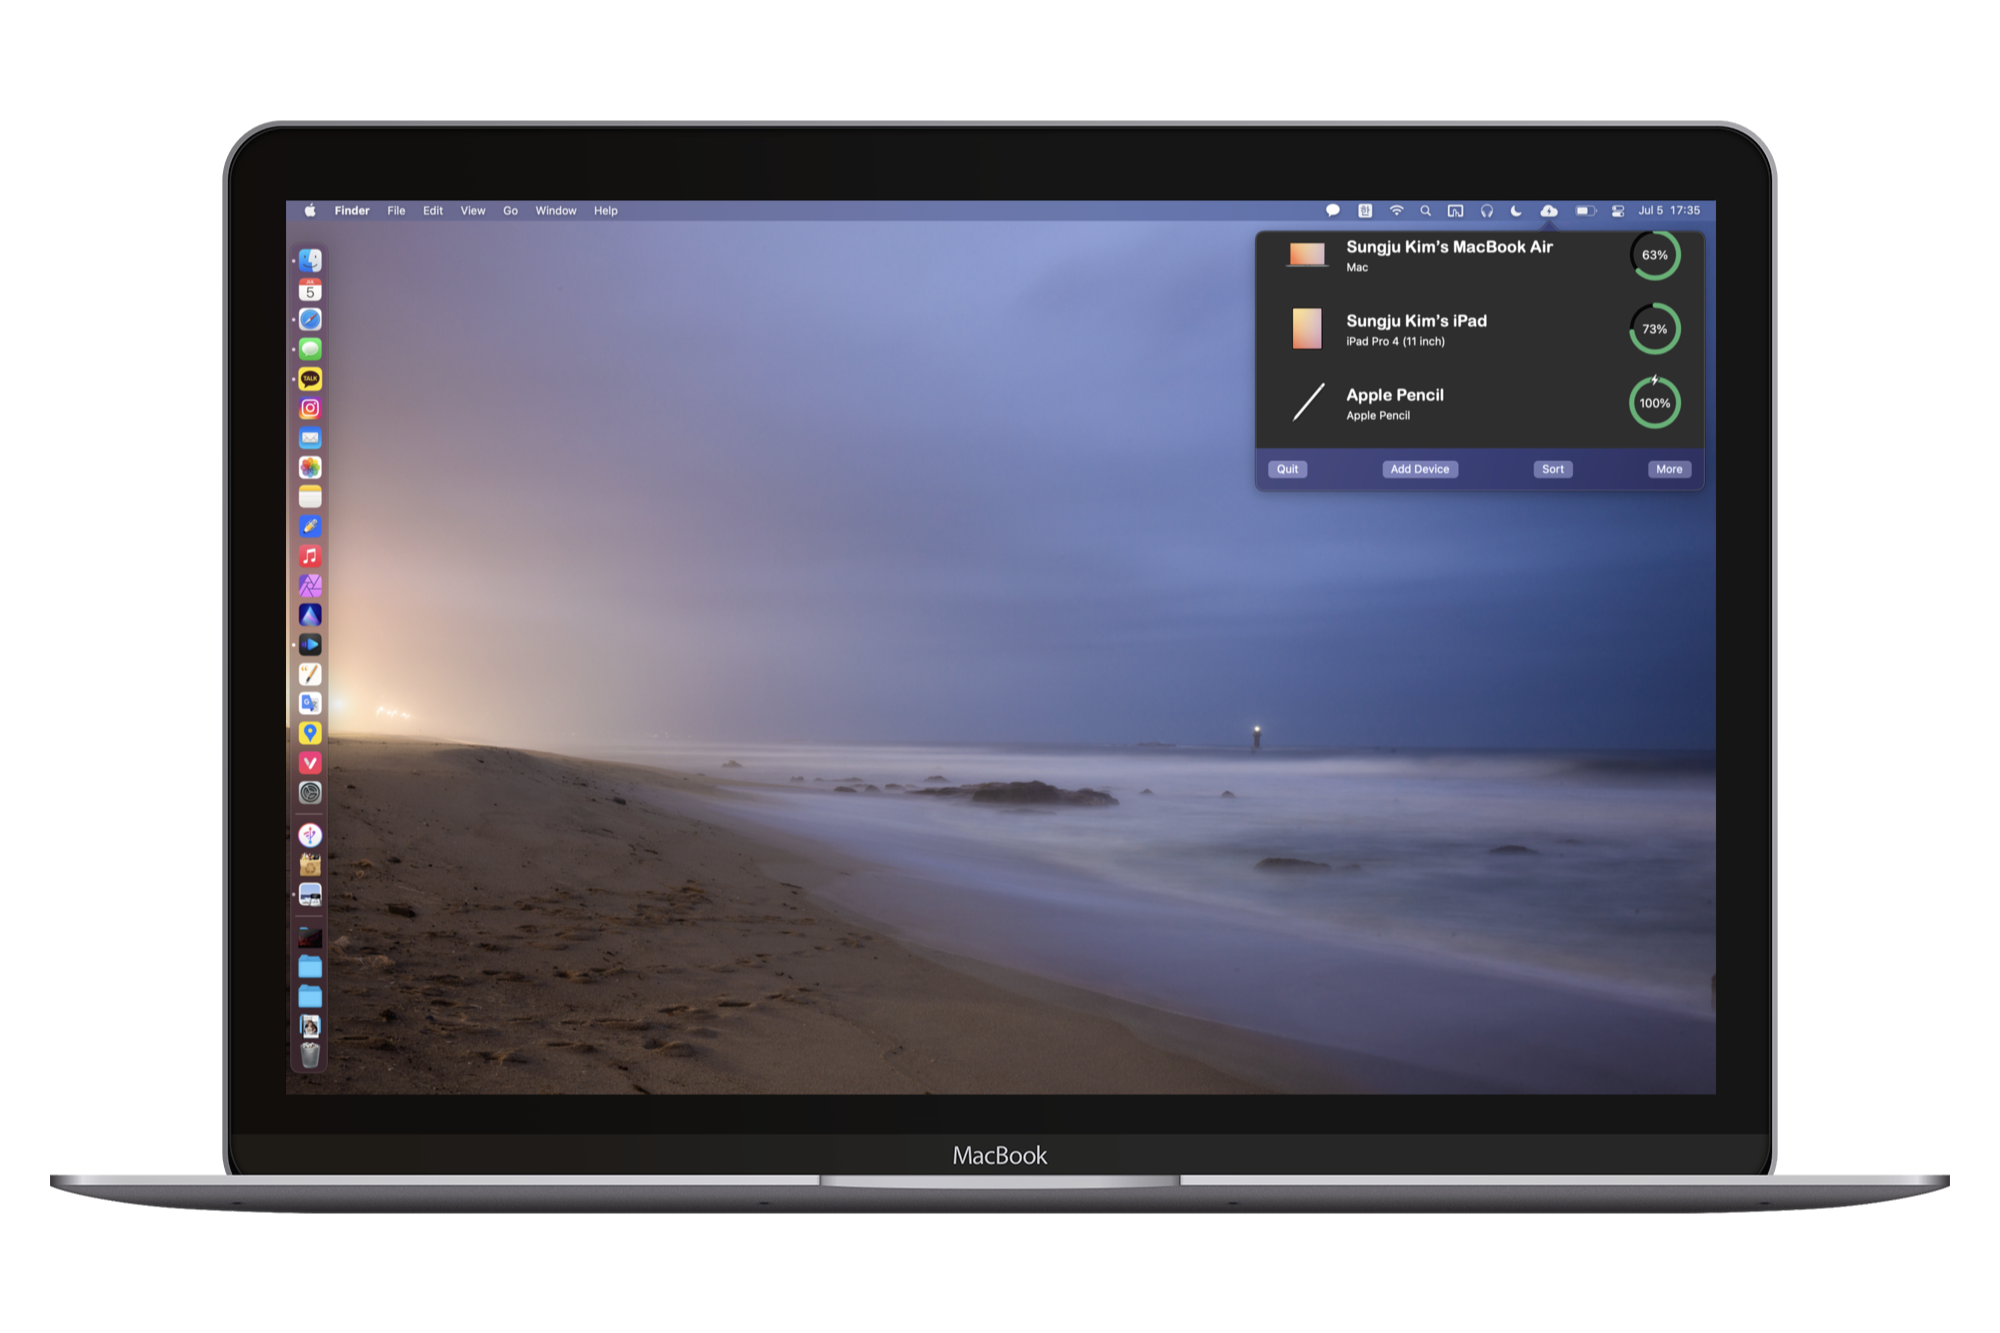Toggle Korean input source icon
2000x1333 pixels.
click(x=1365, y=211)
